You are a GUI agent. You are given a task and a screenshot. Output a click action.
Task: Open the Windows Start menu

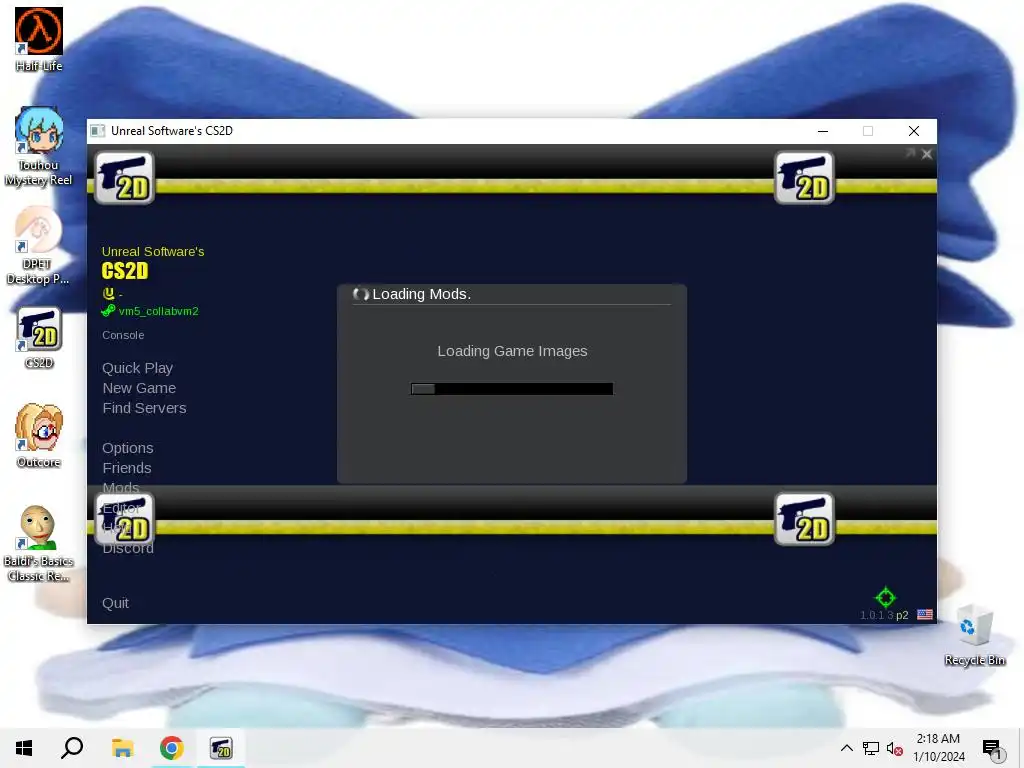(x=24, y=748)
